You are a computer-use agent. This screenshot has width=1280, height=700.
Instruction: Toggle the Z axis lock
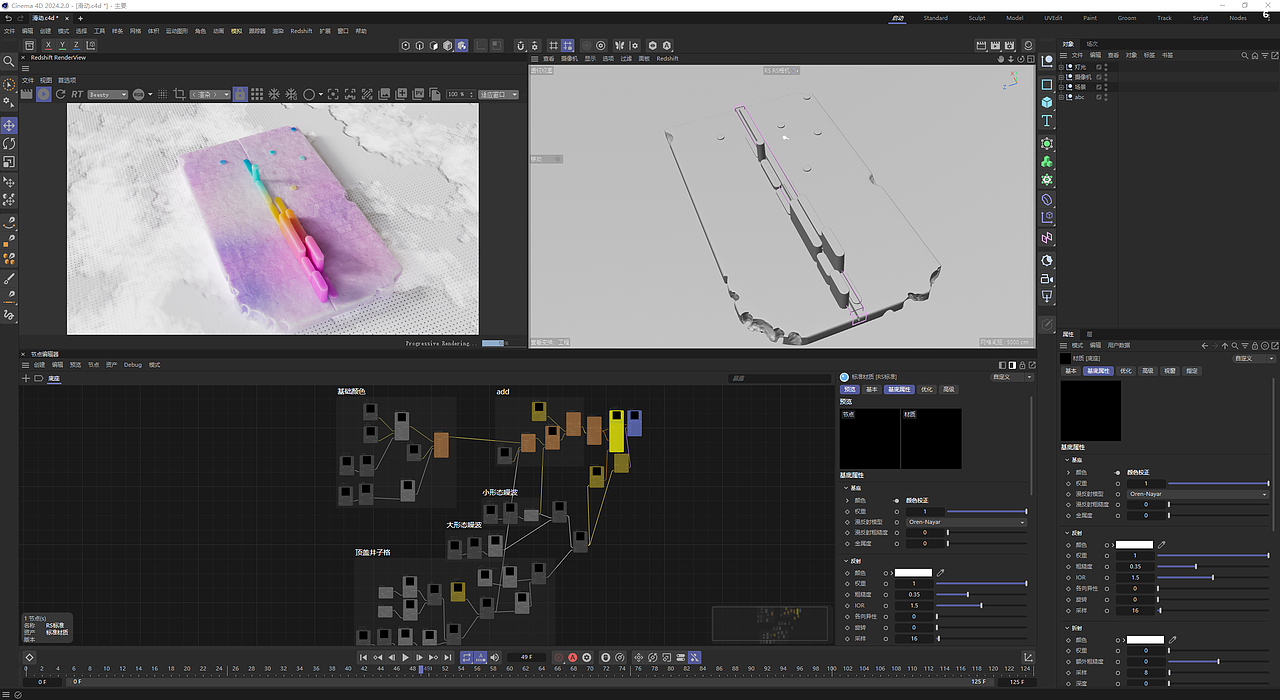77,45
